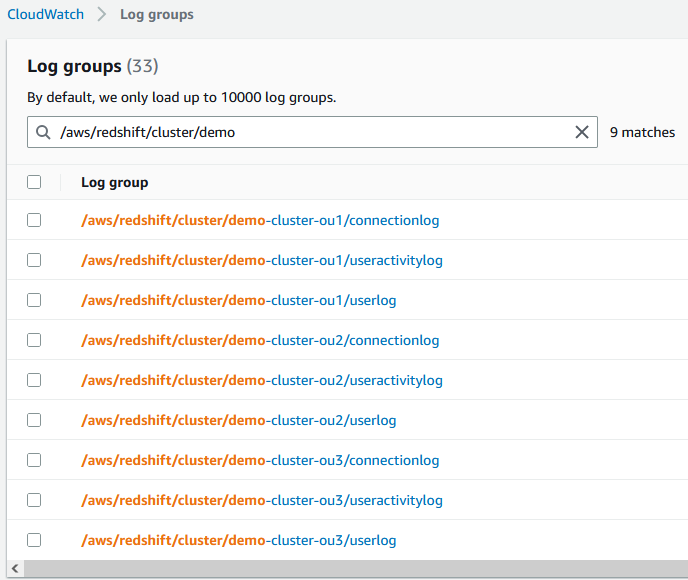This screenshot has height=580, width=688.
Task: Click the 'Log groups (33)' heading
Action: tap(93, 66)
